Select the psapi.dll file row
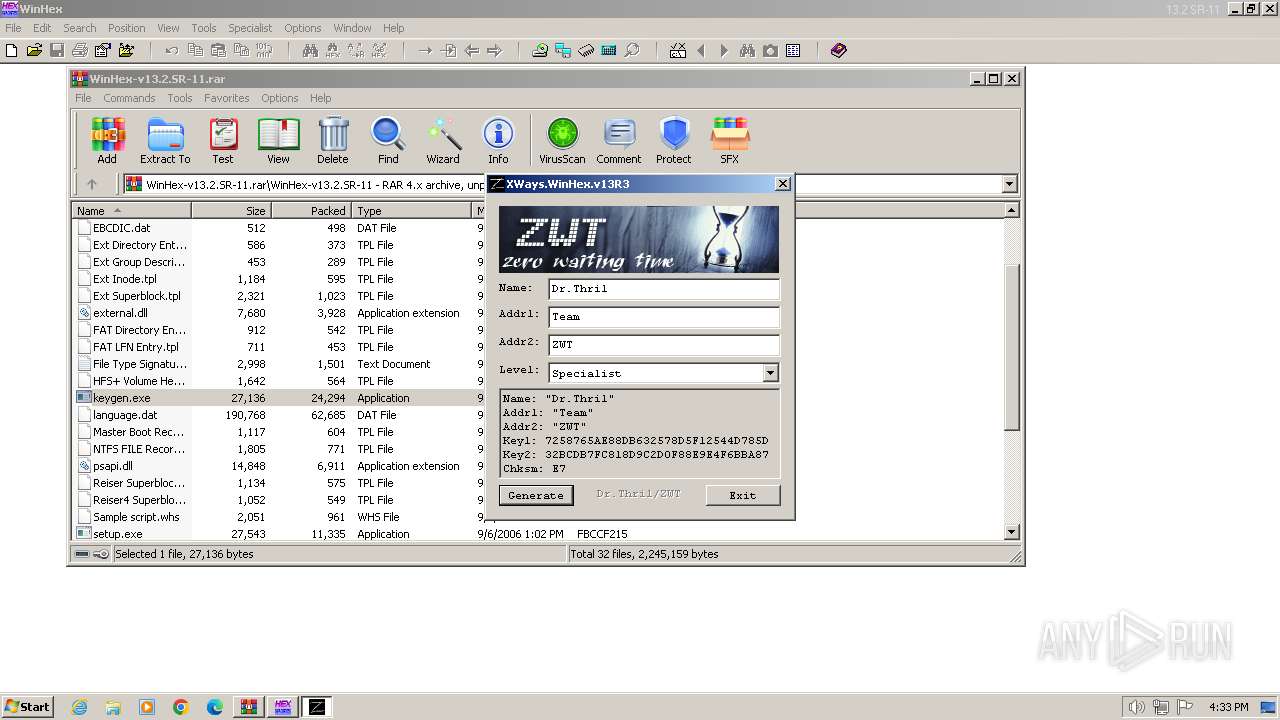 tap(280, 466)
